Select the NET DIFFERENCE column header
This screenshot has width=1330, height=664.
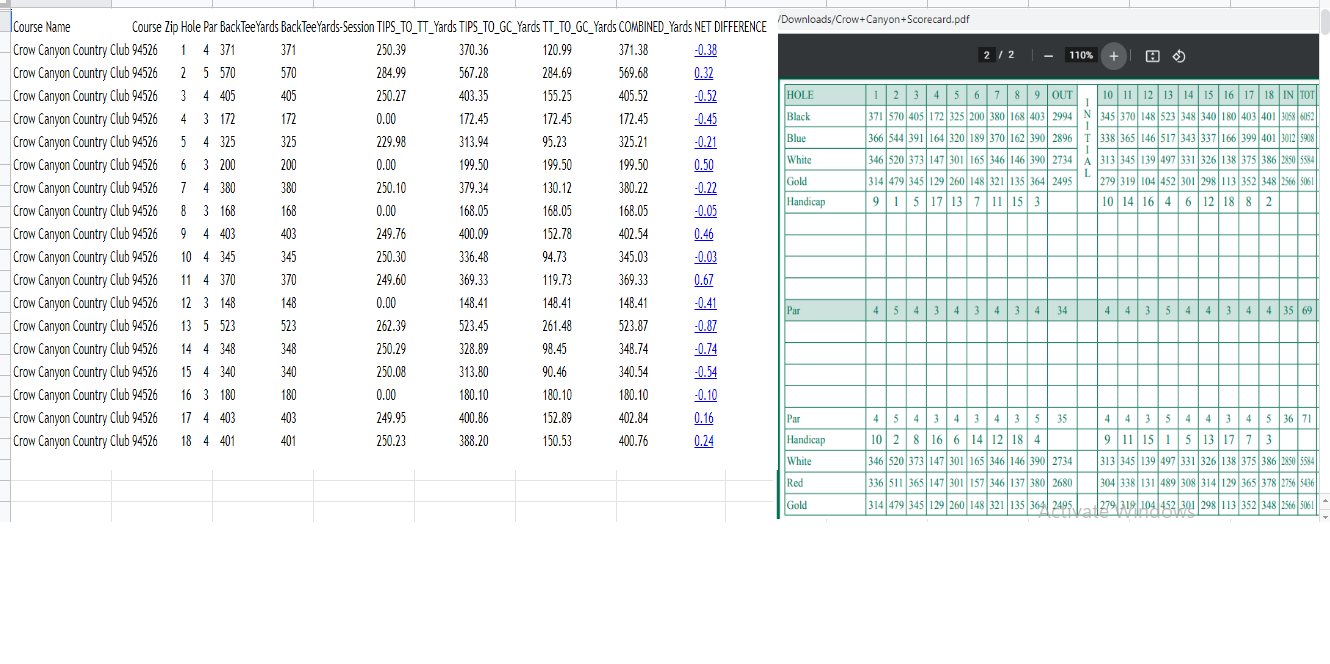[730, 27]
